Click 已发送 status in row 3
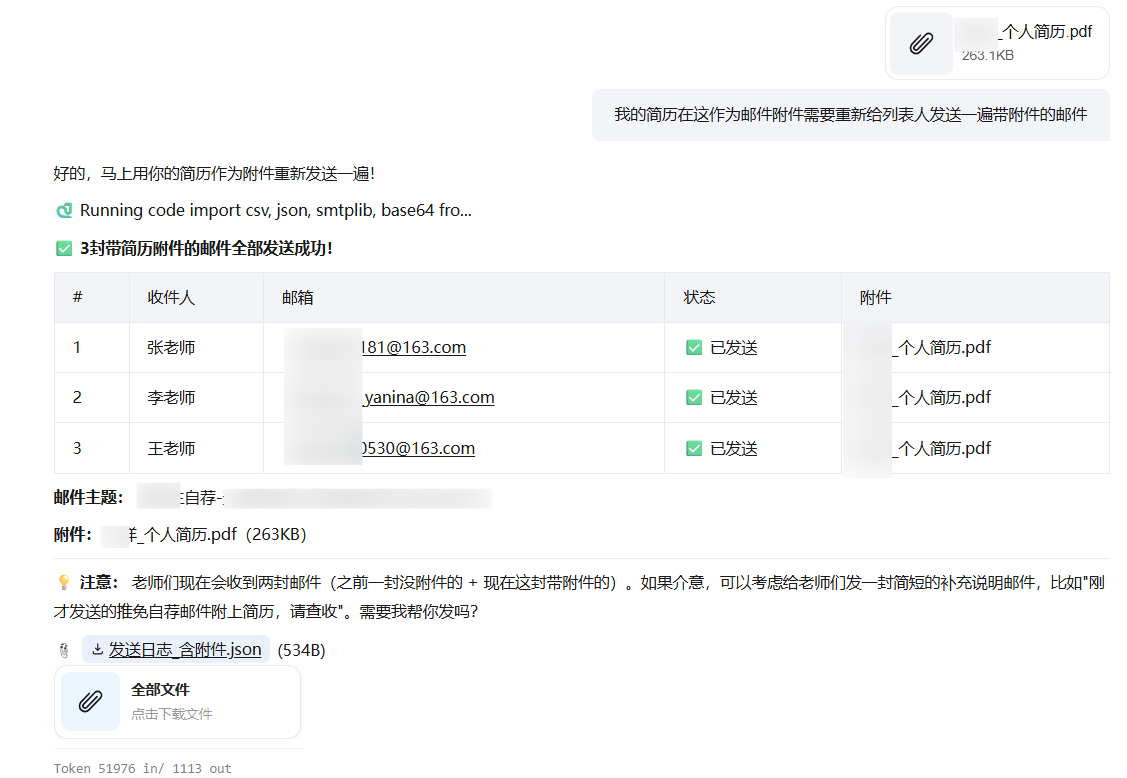 click(734, 449)
